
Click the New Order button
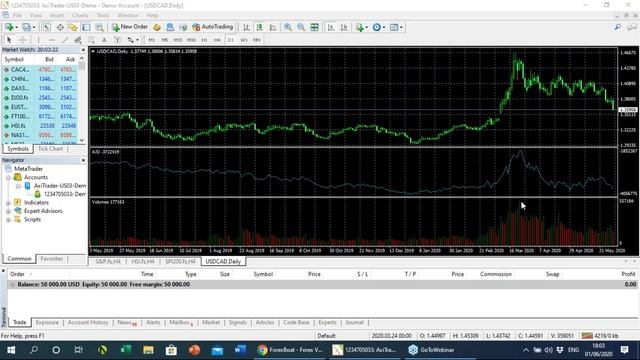[x=129, y=27]
